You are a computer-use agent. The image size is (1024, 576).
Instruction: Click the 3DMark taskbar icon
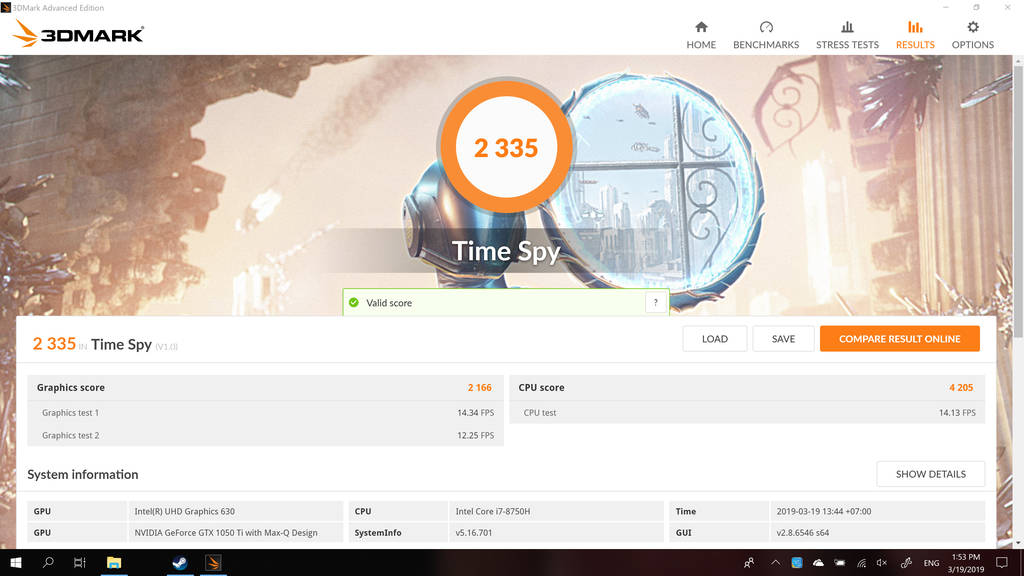(213, 563)
